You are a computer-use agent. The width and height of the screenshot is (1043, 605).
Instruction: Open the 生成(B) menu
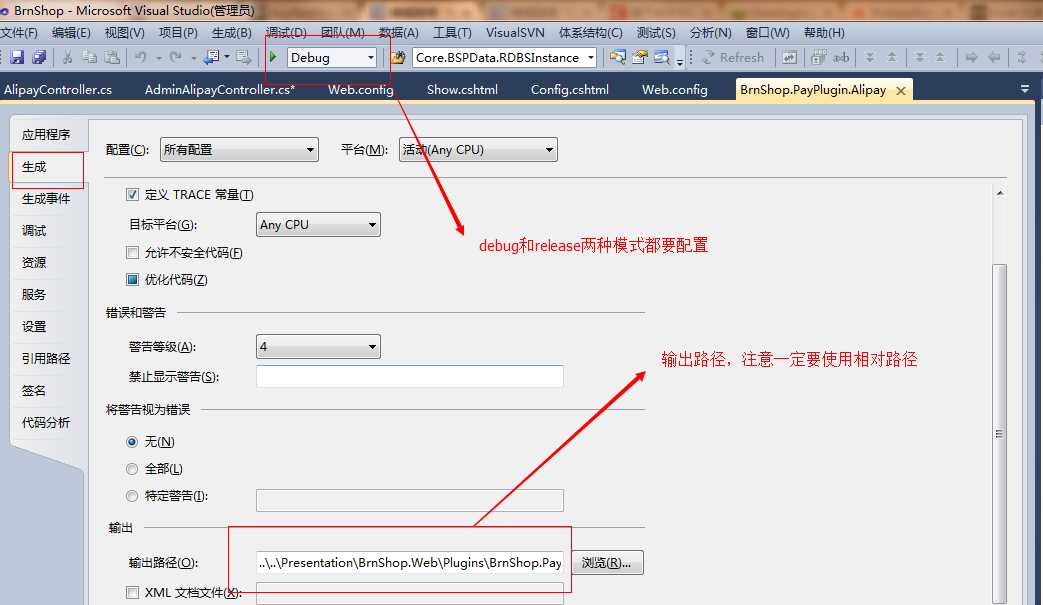(x=231, y=33)
